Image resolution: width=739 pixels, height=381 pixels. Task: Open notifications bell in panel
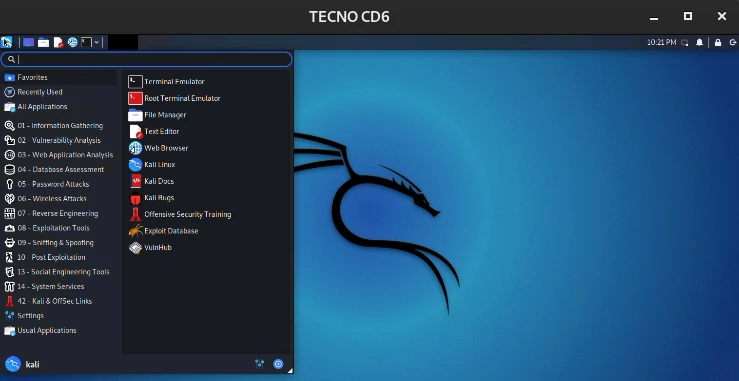tap(699, 42)
